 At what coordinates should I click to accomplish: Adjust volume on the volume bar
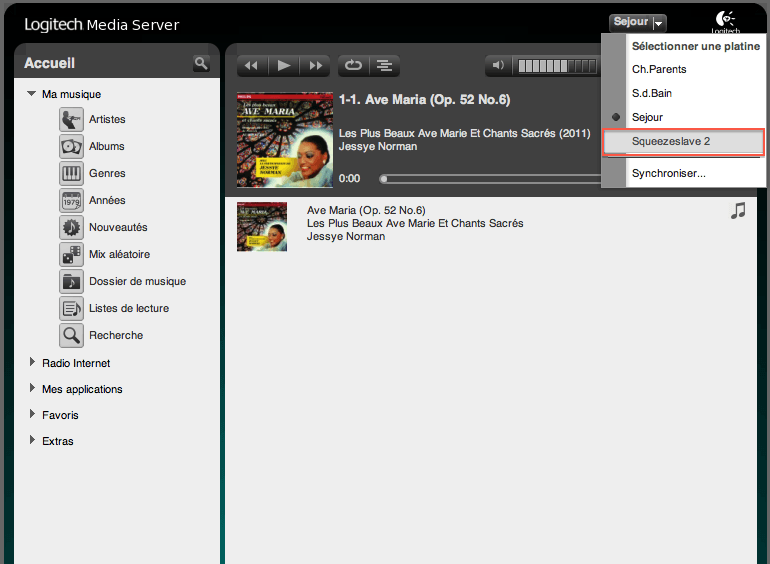coord(557,66)
